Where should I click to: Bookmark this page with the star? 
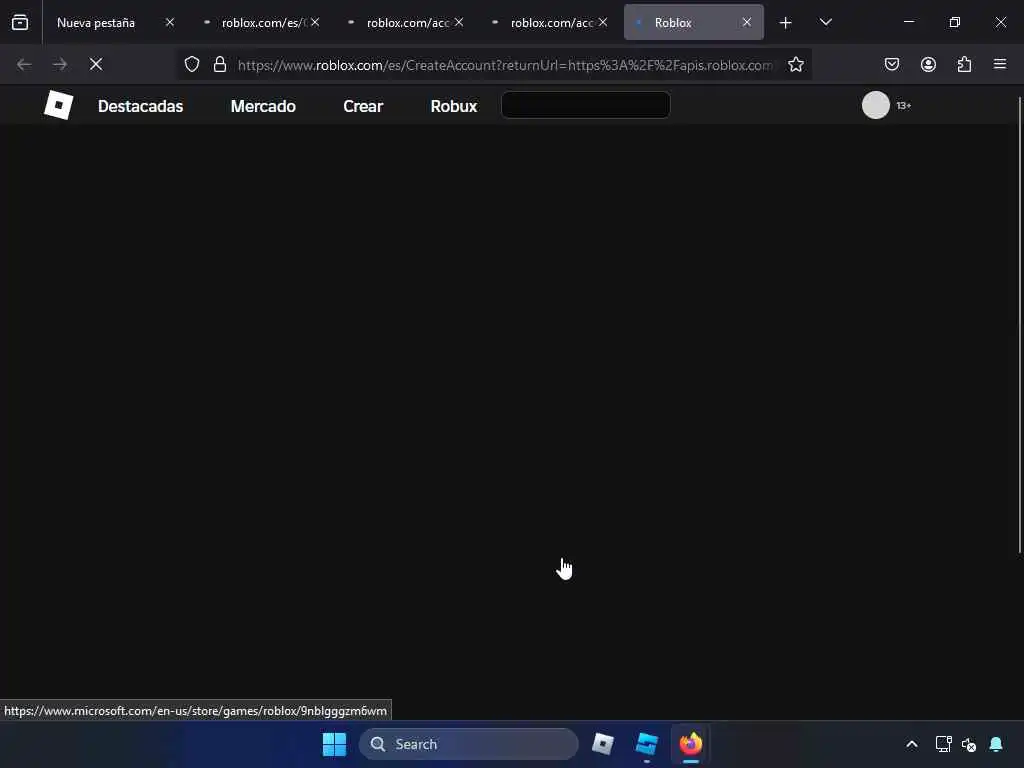[795, 64]
